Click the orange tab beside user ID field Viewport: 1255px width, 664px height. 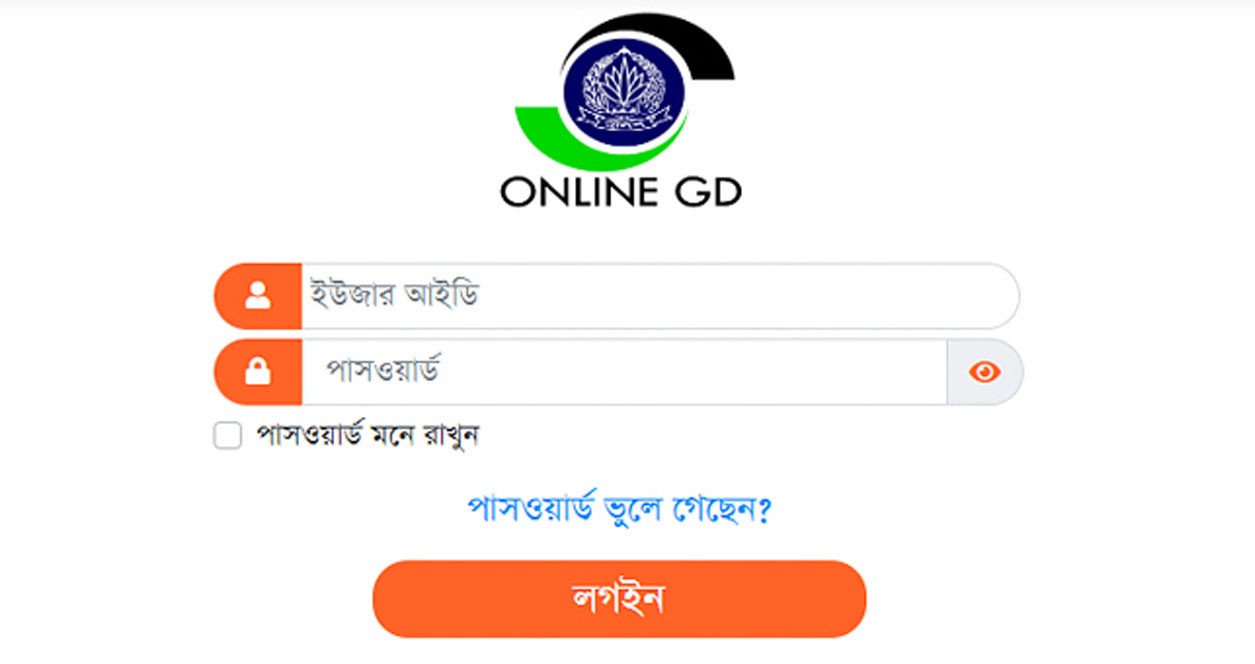click(x=258, y=296)
